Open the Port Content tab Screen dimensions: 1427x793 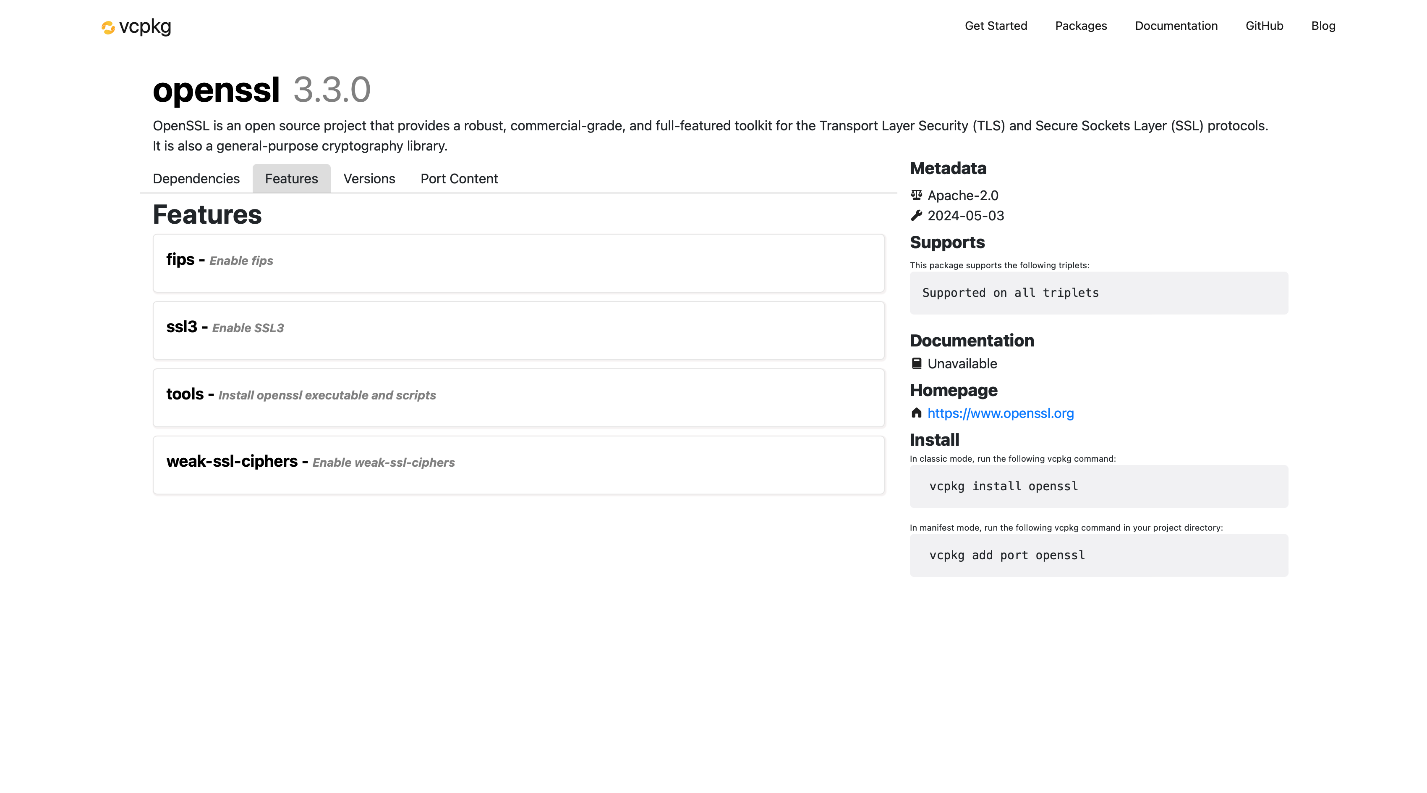click(459, 178)
